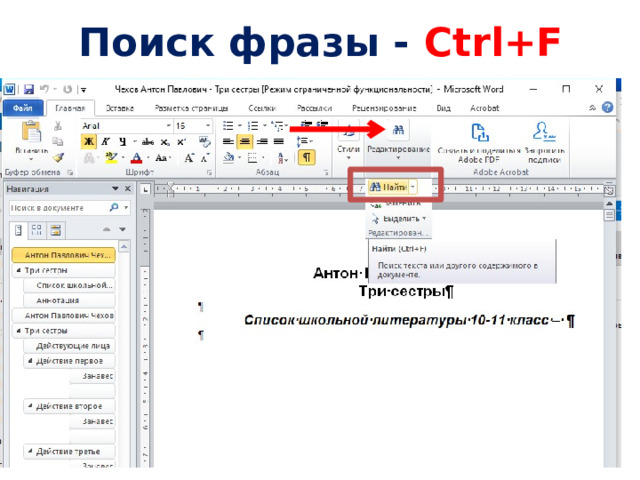Screen dimensions: 640x480
Task: Open the Найти dropdown arrow
Action: coord(413,187)
